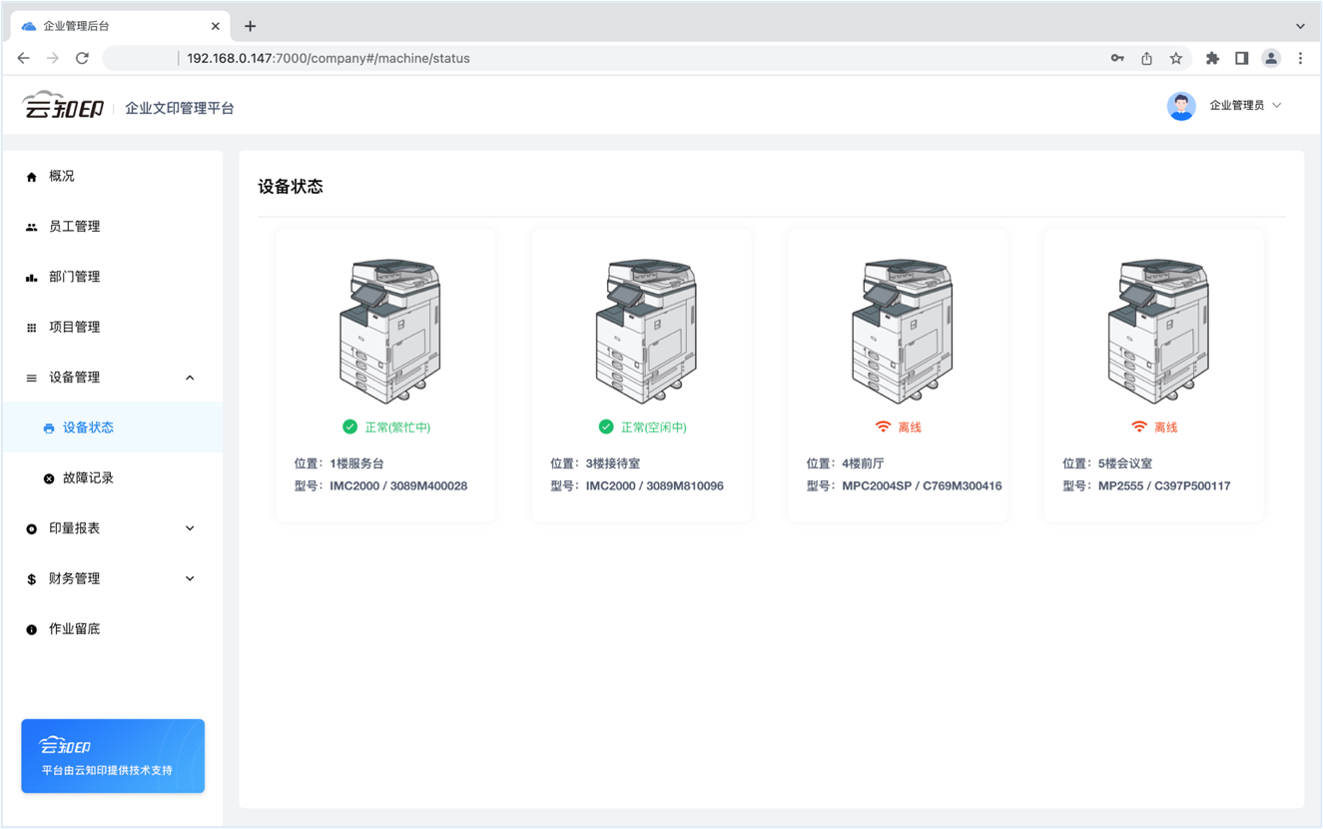
Task: Expand the 财务管理 menu chevron
Action: [x=190, y=579]
